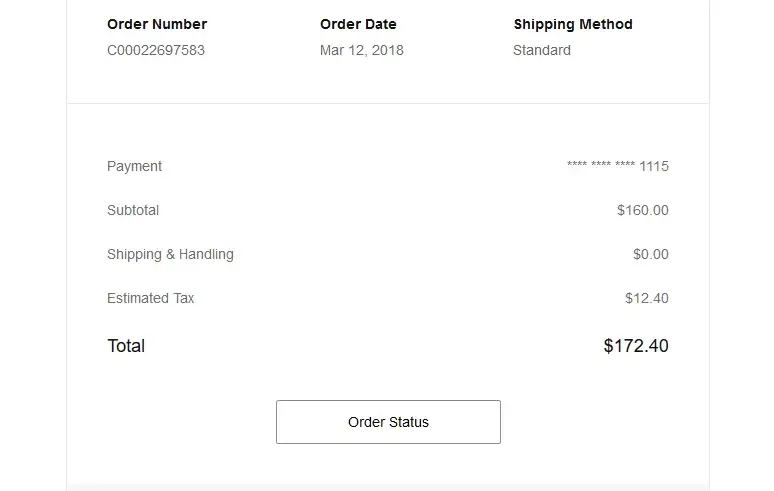This screenshot has height=491, width=774.
Task: Click the Shipping & Handling label
Action: 170,254
